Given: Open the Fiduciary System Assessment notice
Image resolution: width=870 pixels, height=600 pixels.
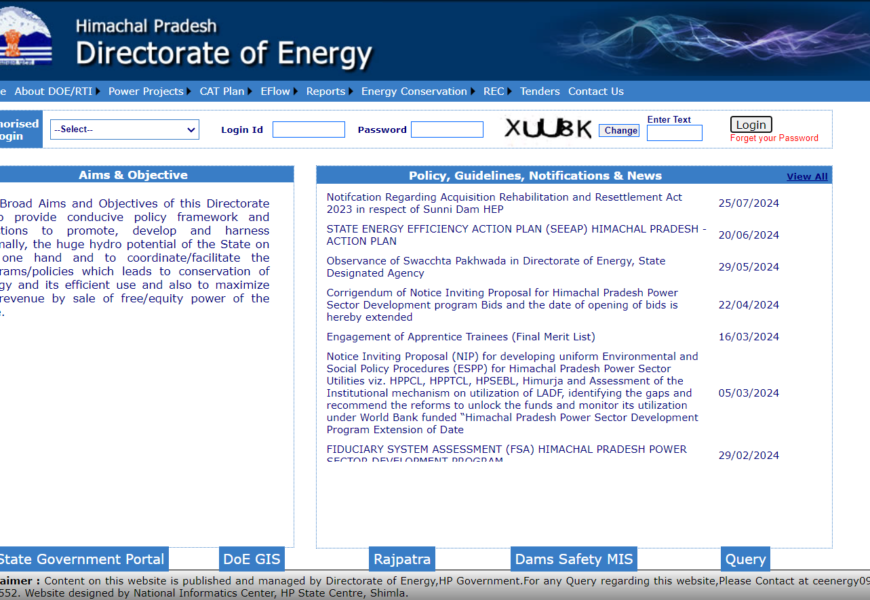Looking at the screenshot, I should pos(507,454).
